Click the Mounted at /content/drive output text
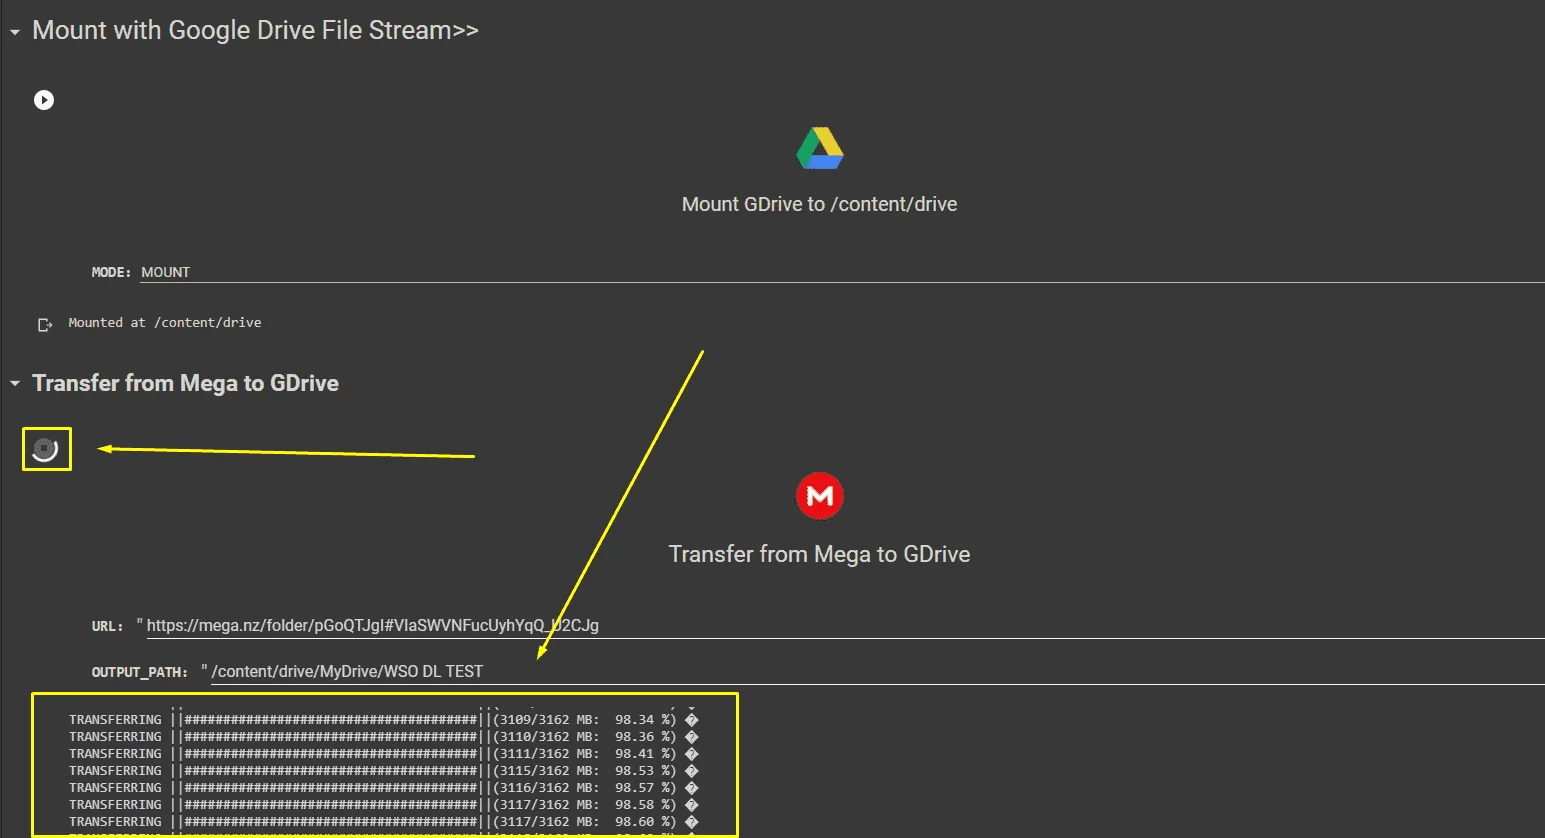Image resolution: width=1545 pixels, height=838 pixels. tap(165, 323)
